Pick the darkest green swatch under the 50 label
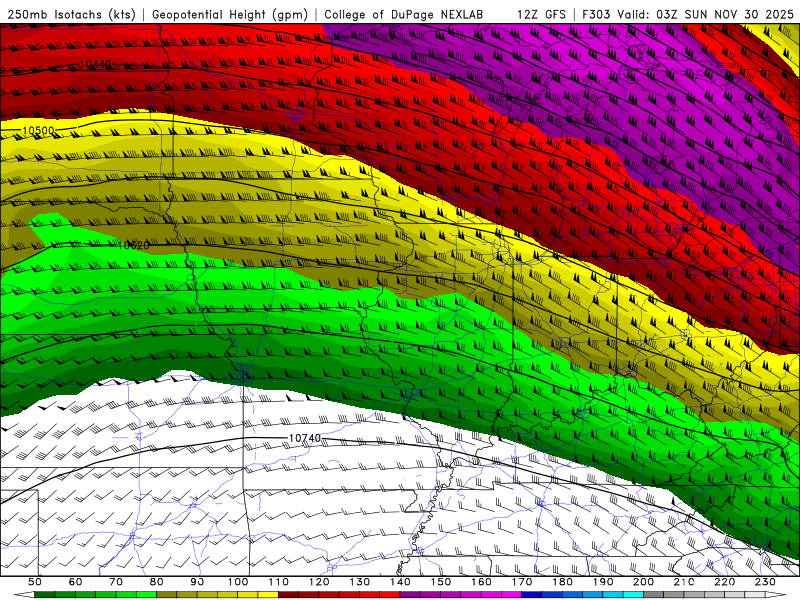 click(45, 595)
